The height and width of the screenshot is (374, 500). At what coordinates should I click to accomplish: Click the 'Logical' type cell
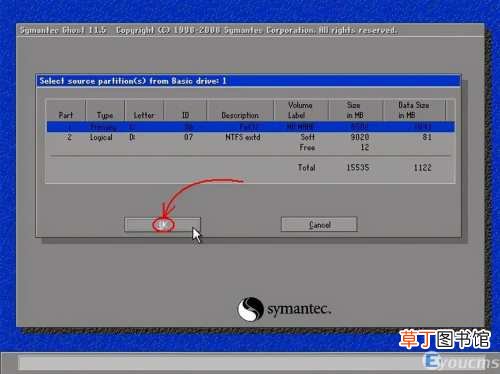click(x=101, y=137)
